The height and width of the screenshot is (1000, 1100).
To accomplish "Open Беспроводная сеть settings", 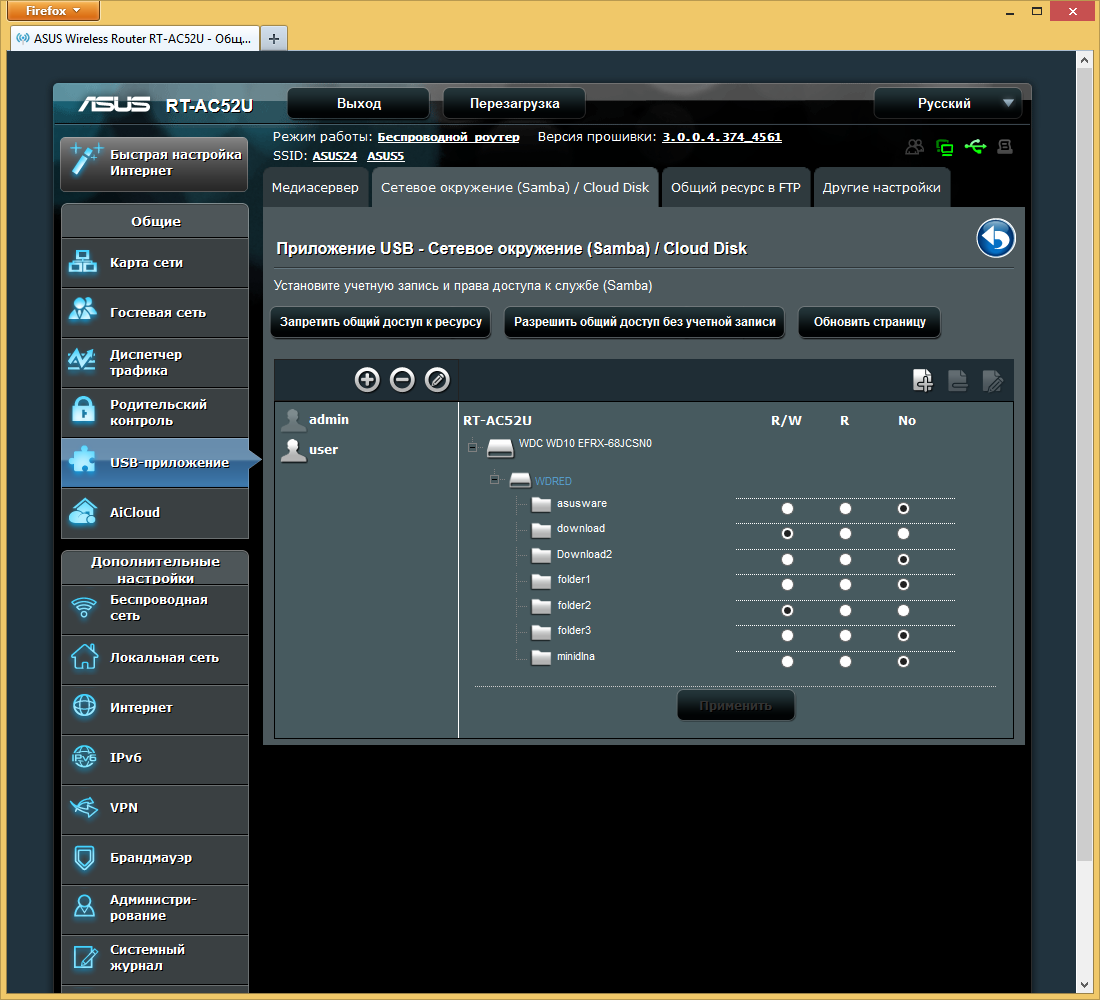I will click(x=155, y=608).
